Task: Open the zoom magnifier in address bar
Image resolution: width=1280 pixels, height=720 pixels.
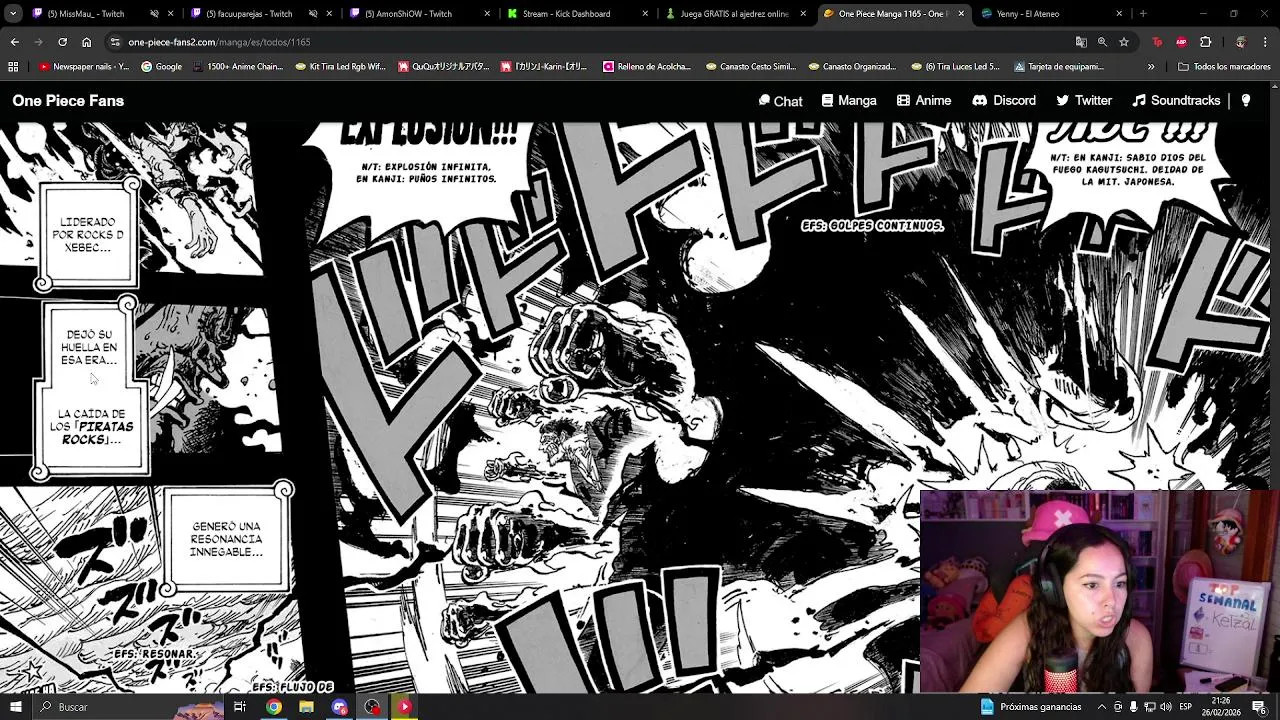Action: (x=1102, y=42)
